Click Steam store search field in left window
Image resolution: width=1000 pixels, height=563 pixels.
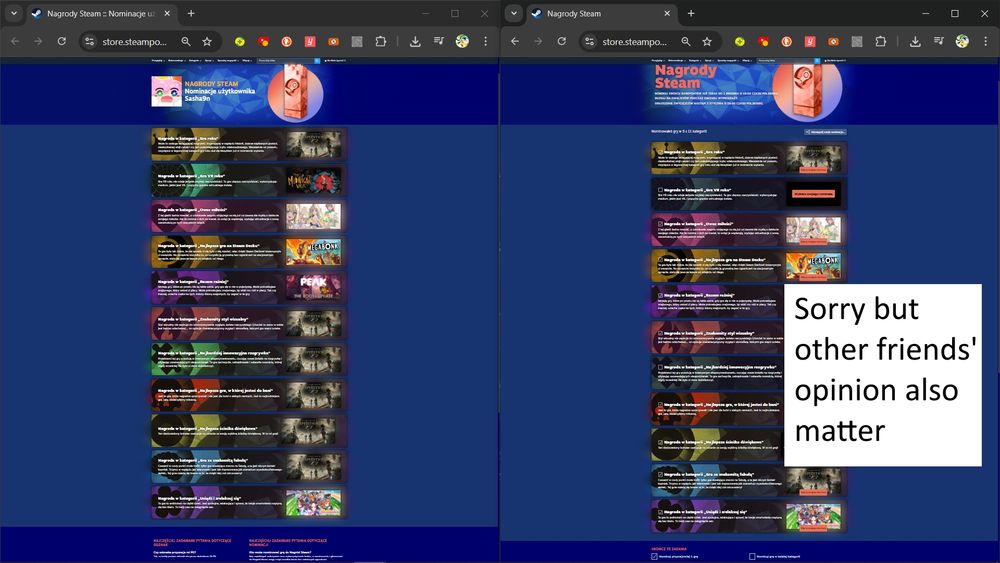[x=285, y=61]
